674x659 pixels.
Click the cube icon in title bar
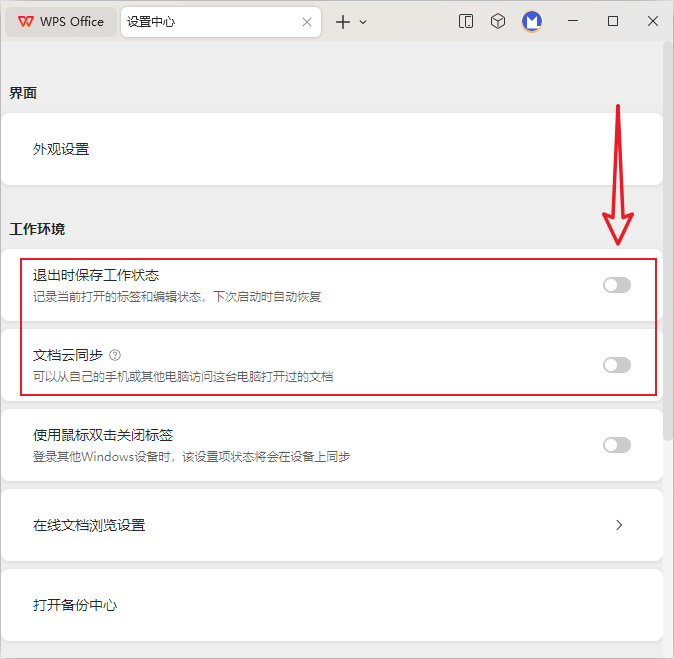(498, 21)
